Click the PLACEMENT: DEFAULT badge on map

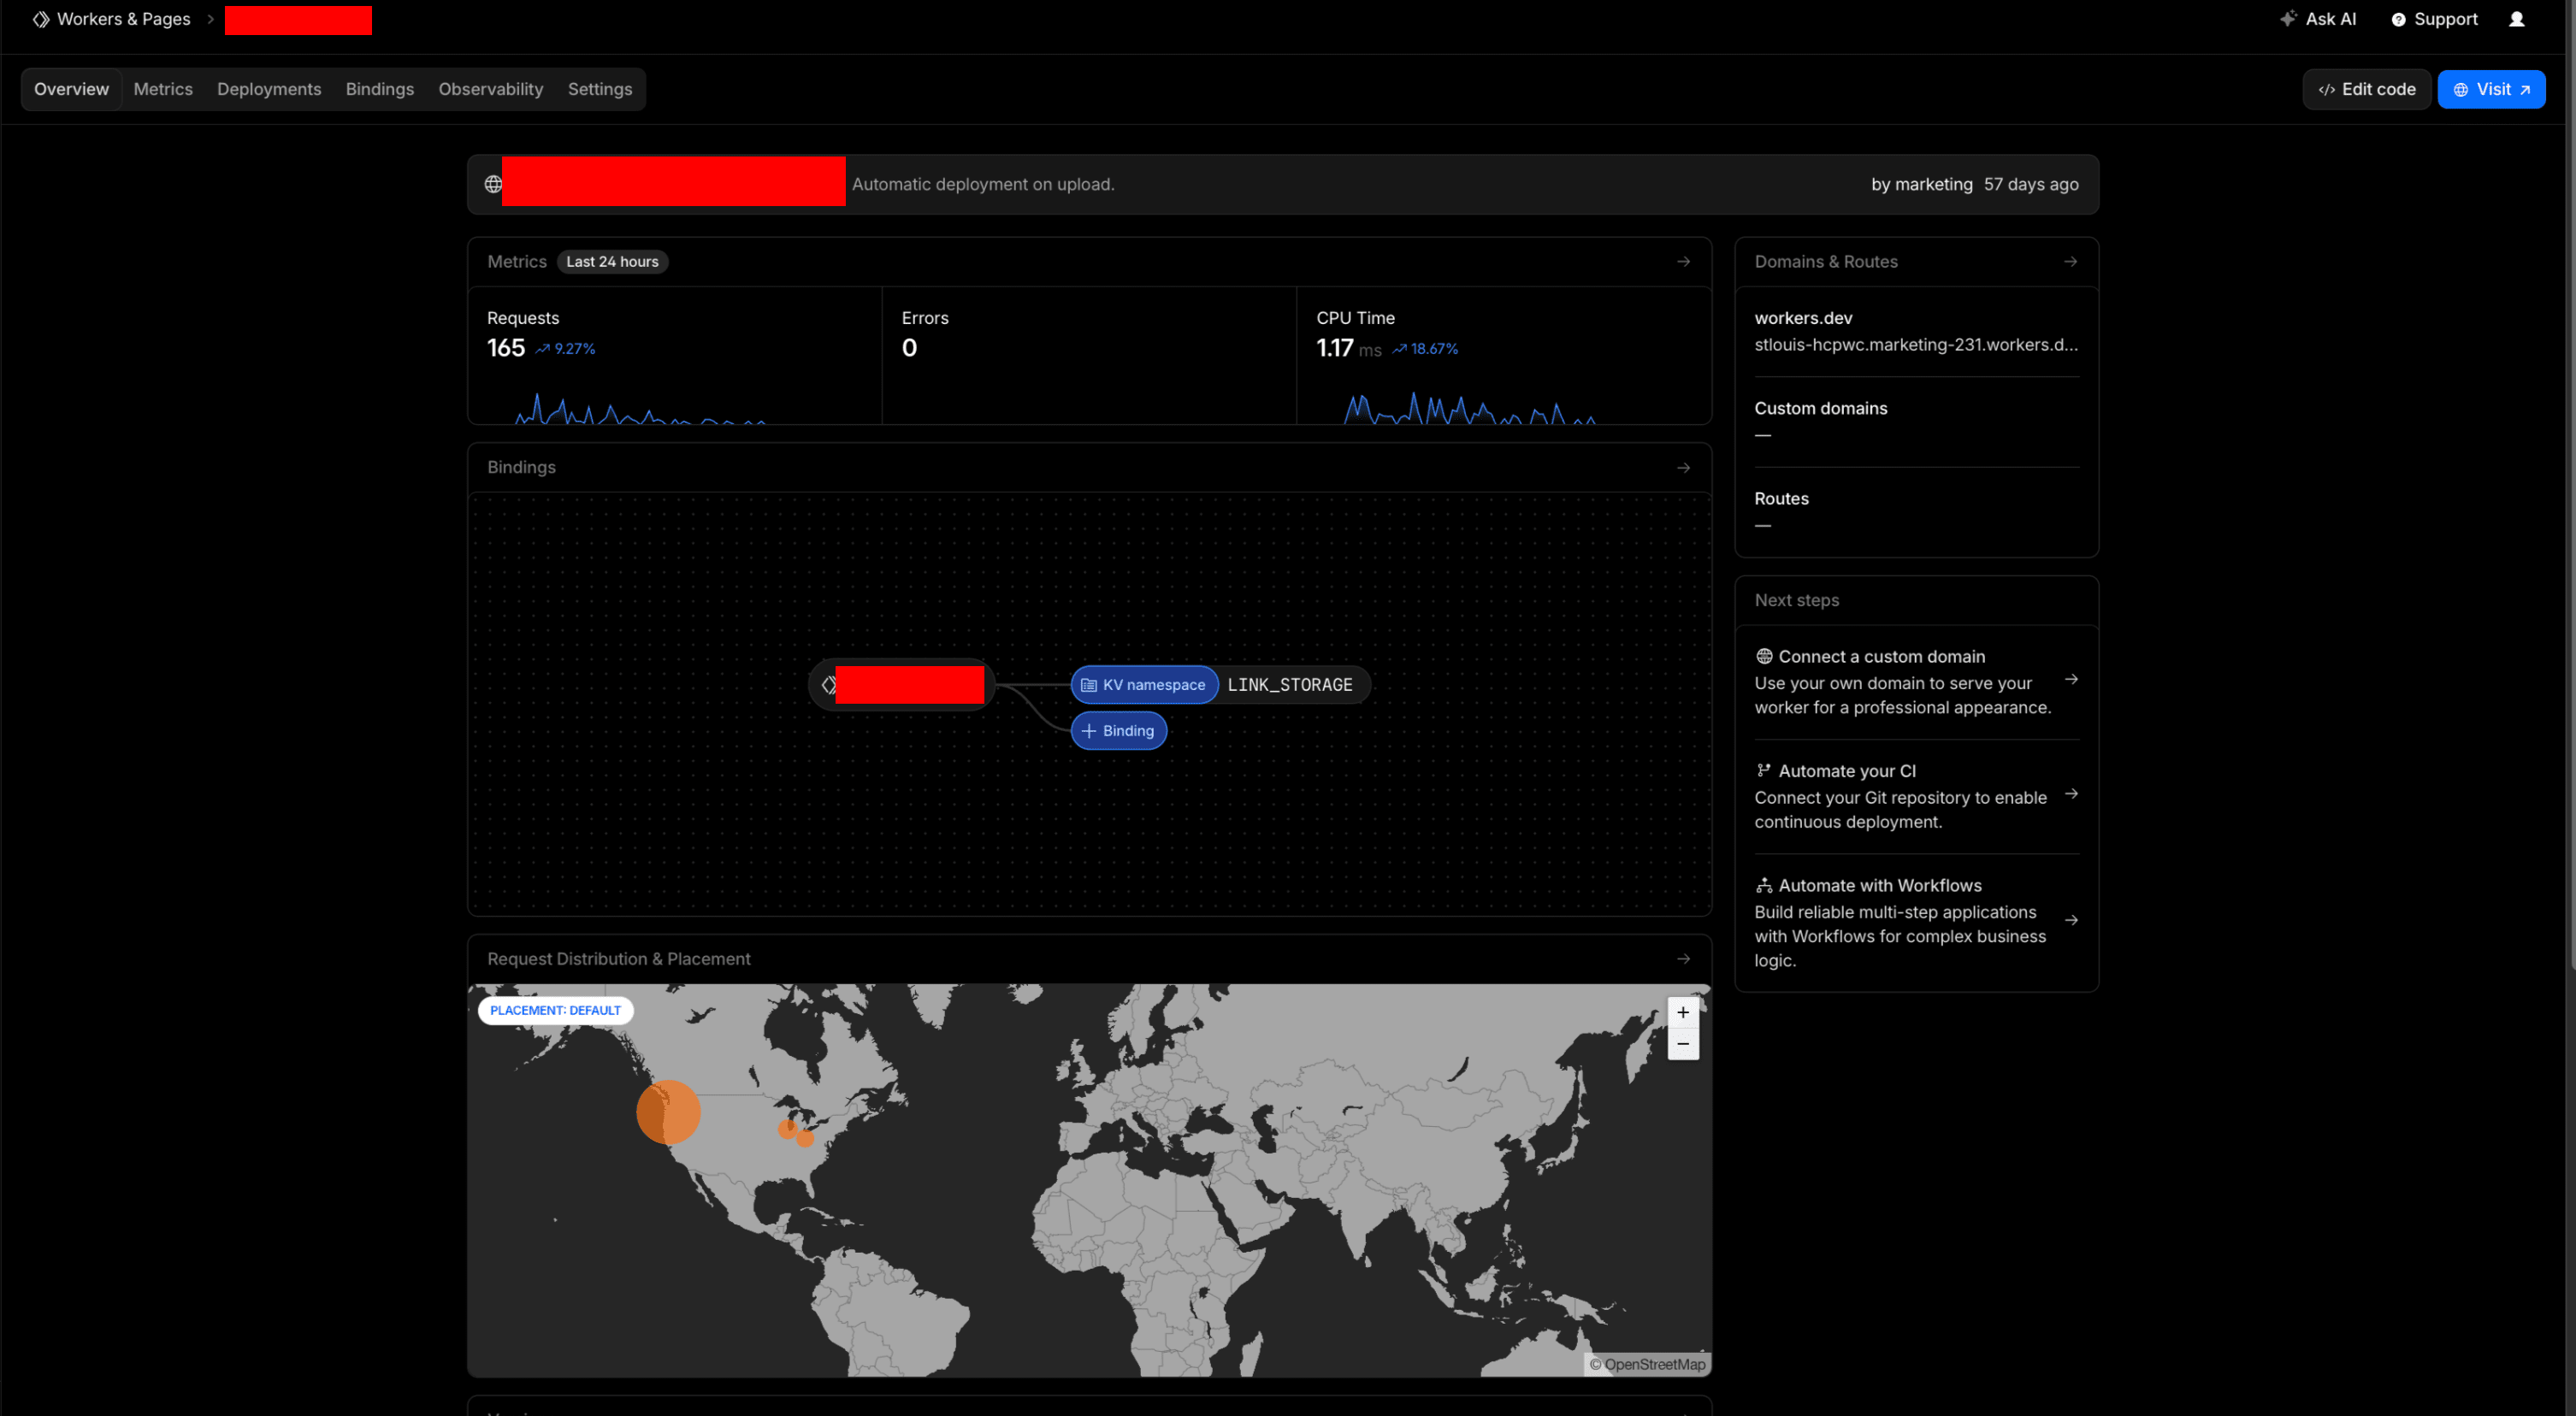(x=555, y=1011)
